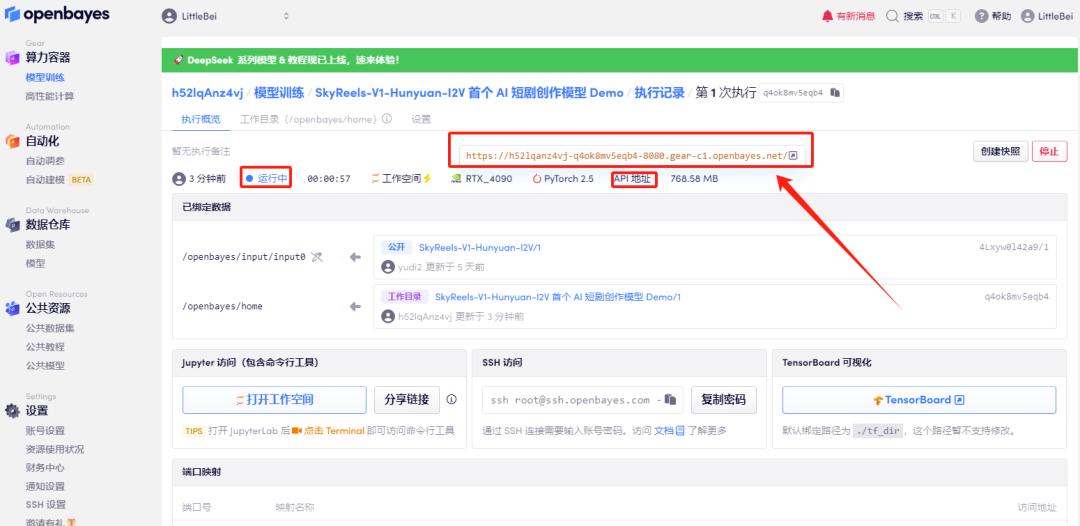Viewport: 1080px width, 526px height.
Task: Click the 打开工作空间 button
Action: pyautogui.click(x=274, y=399)
